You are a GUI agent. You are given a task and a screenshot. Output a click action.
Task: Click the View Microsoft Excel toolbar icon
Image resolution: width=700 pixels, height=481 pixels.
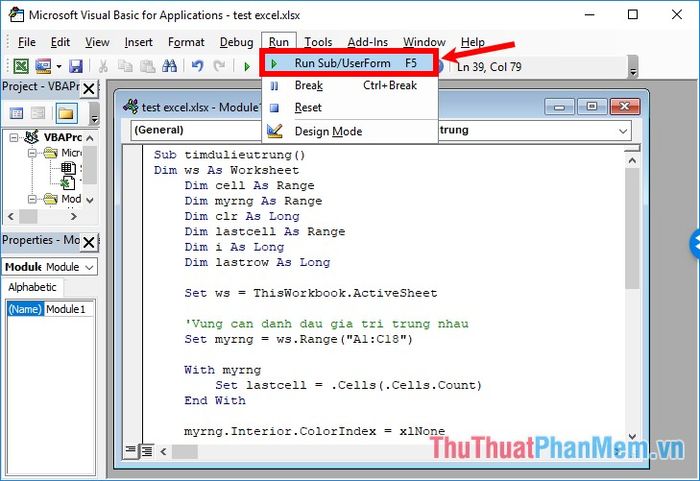[21, 66]
